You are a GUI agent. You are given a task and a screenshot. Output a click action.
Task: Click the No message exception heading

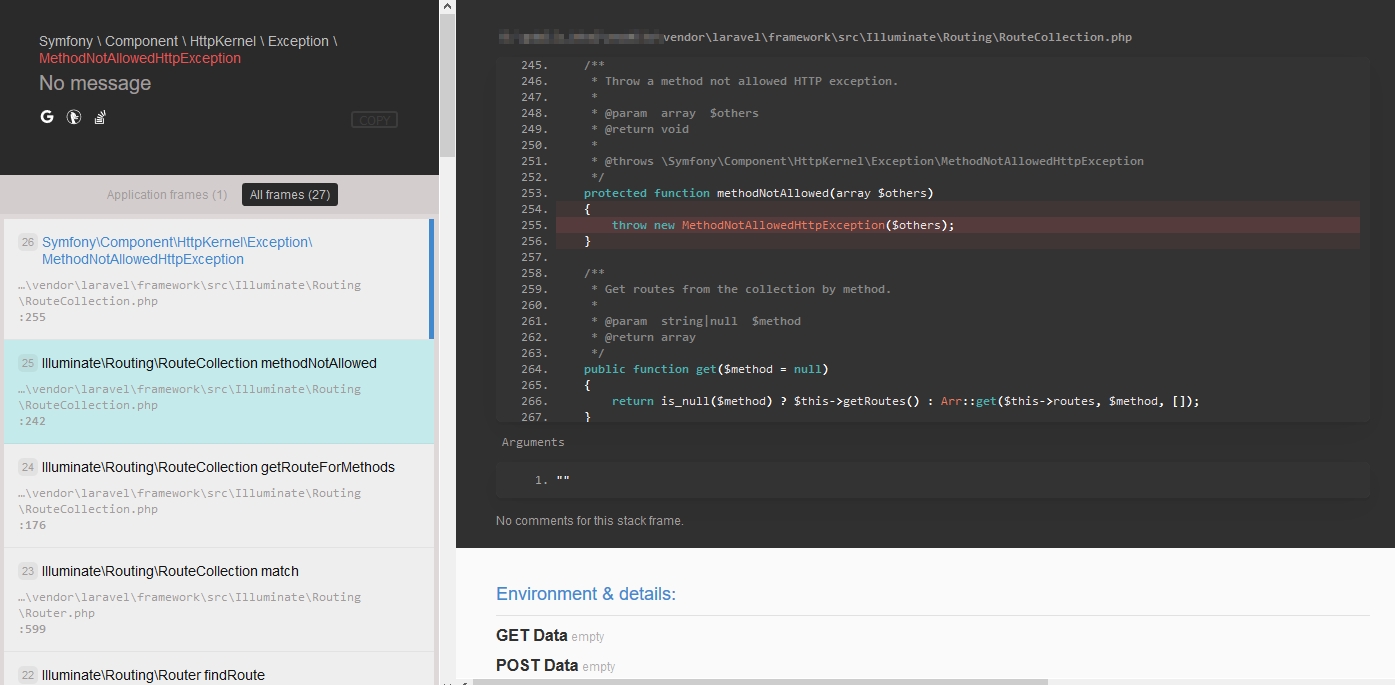94,83
